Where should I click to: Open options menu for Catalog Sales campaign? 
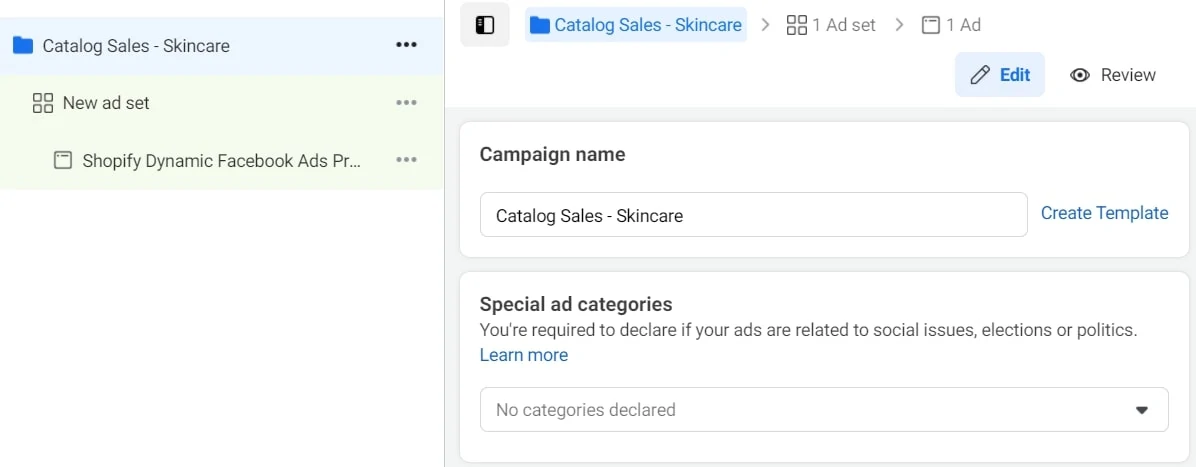(406, 46)
